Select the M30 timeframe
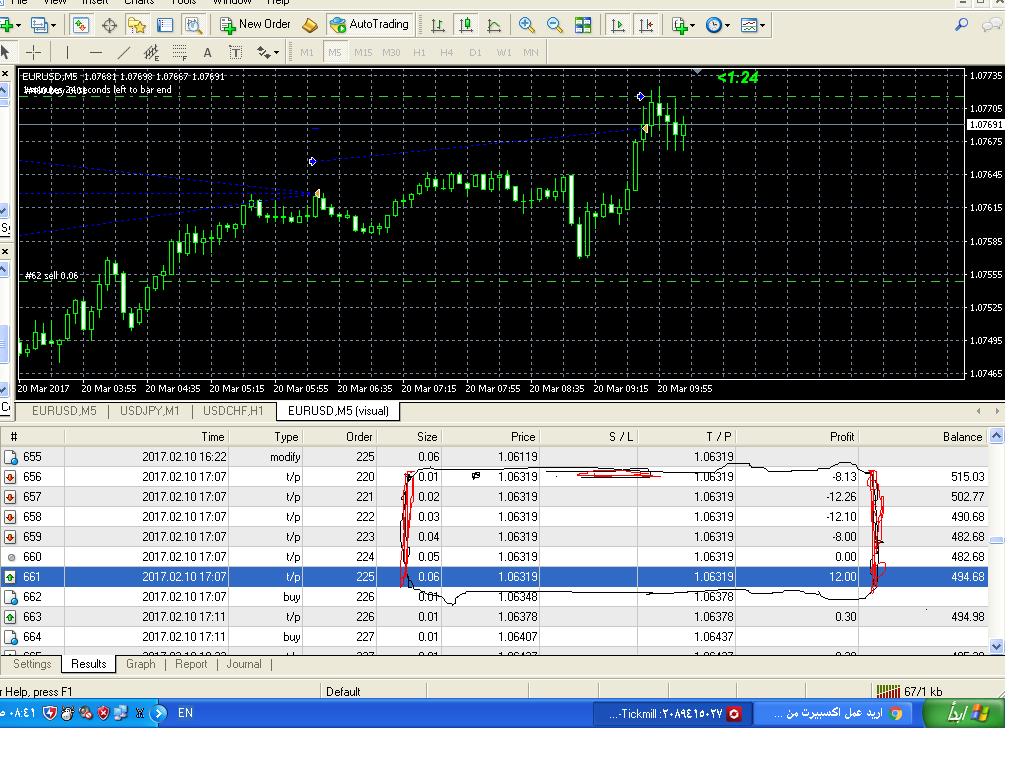Screen dimensions: 1024x768 pyautogui.click(x=391, y=52)
